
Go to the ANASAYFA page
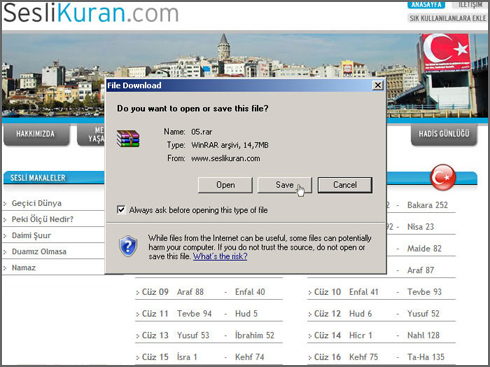(x=426, y=5)
